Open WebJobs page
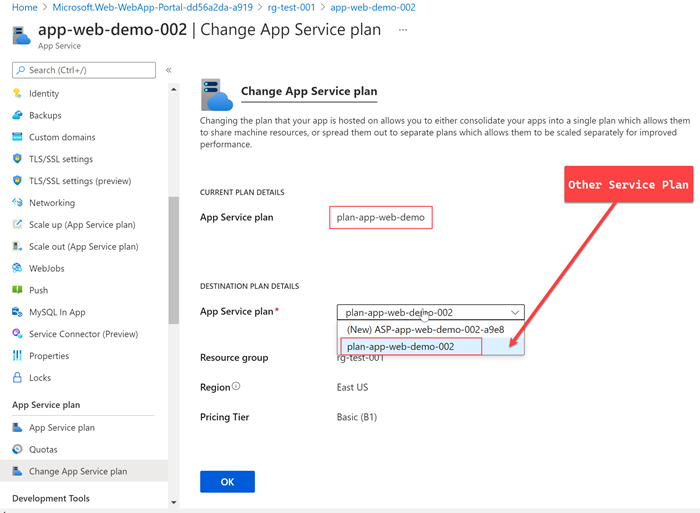Image resolution: width=700 pixels, height=513 pixels. [x=46, y=268]
